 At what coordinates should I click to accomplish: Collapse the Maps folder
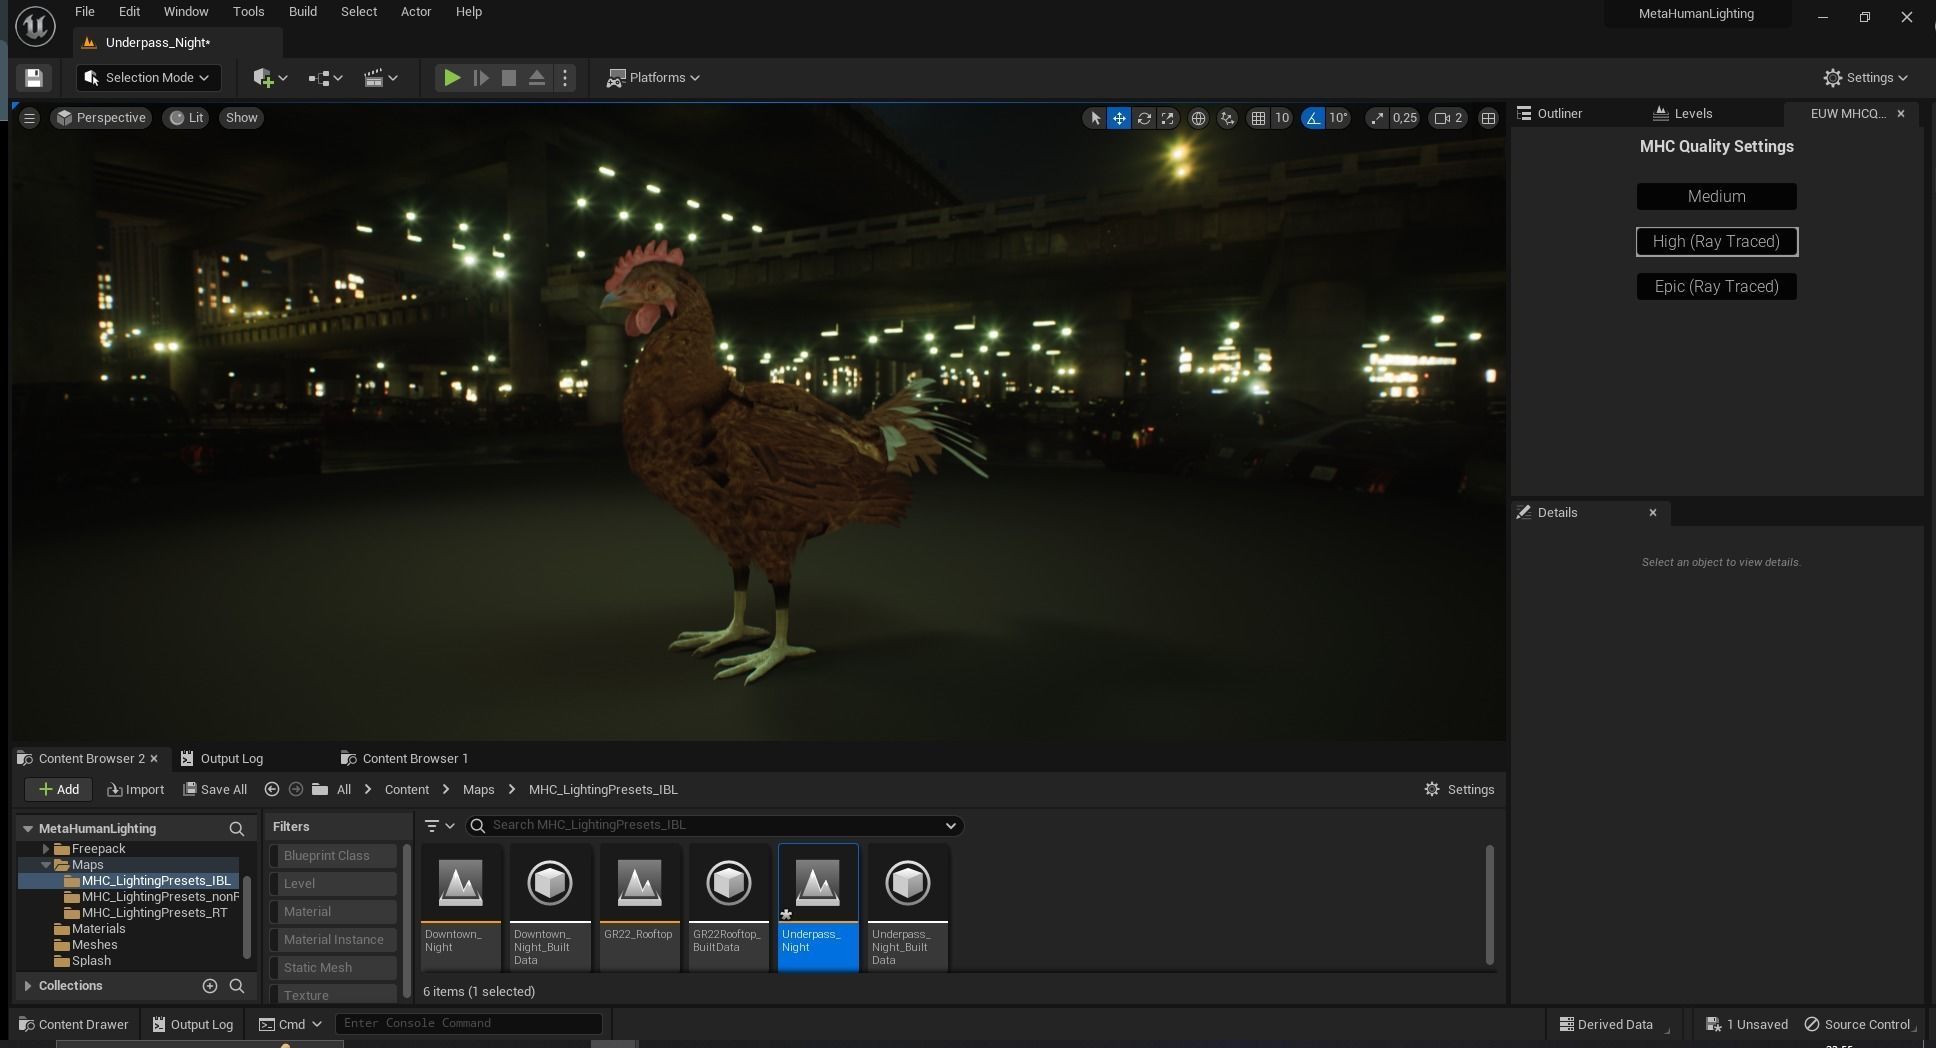coord(46,864)
